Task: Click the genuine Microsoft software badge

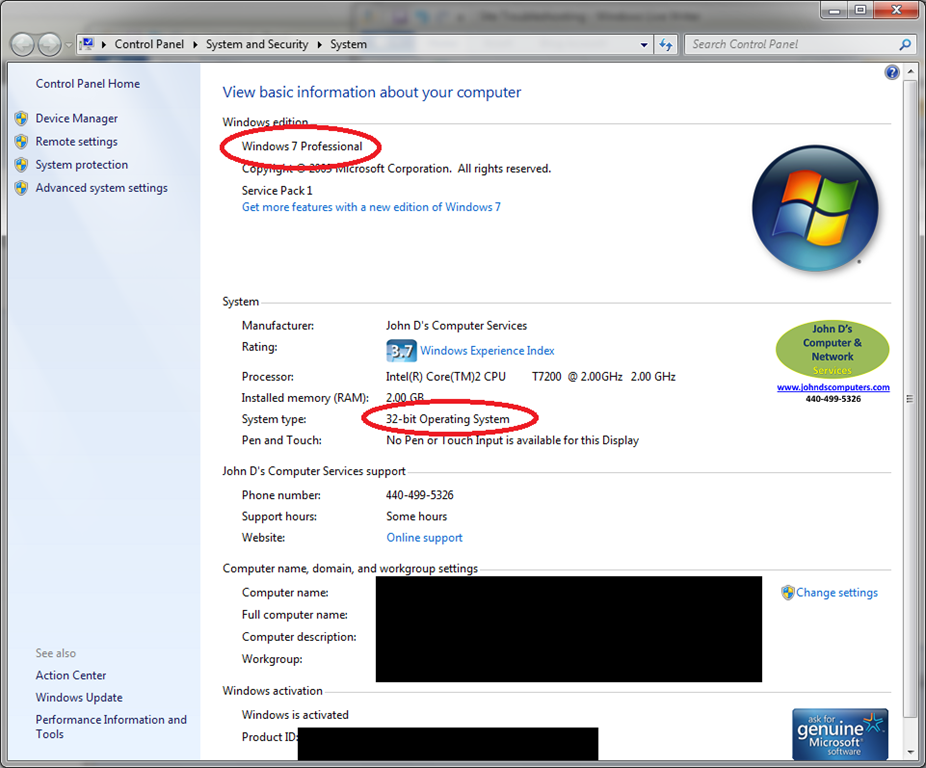Action: (840, 734)
